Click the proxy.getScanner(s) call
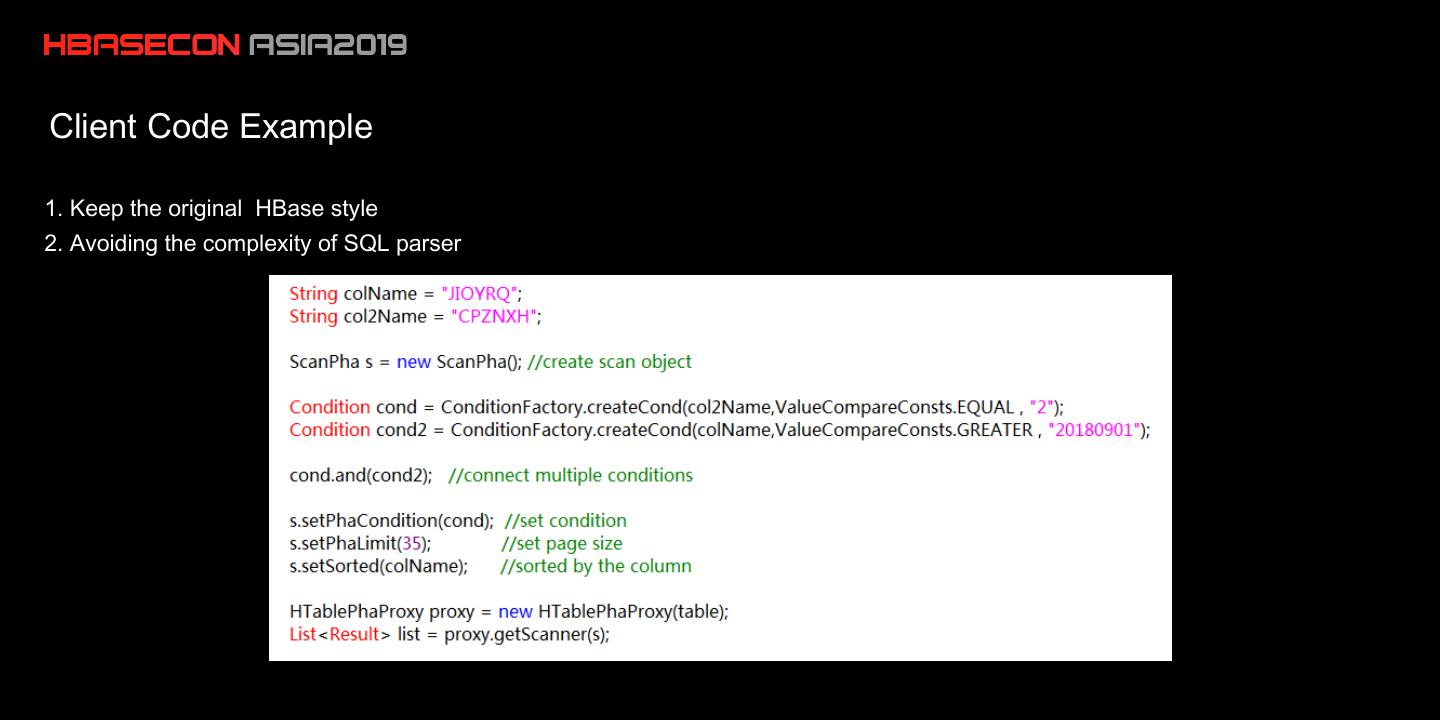Image resolution: width=1440 pixels, height=720 pixels. pos(526,635)
